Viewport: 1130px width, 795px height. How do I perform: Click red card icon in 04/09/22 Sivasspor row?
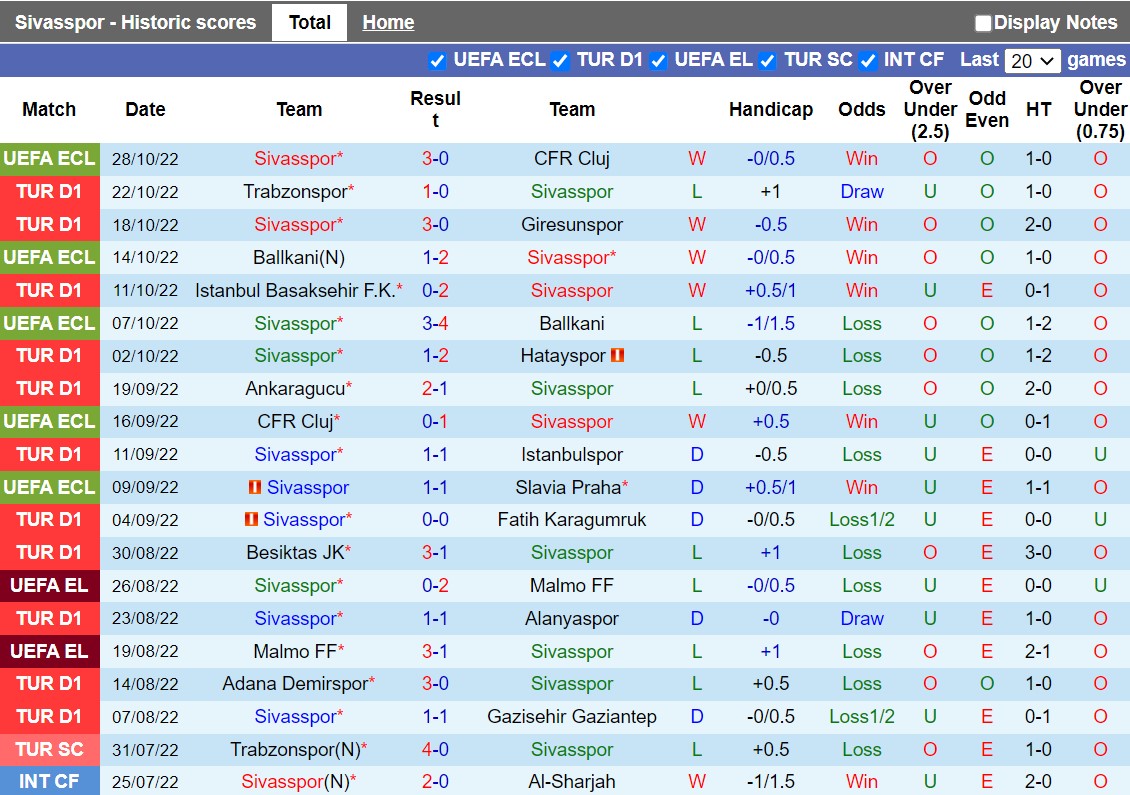pyautogui.click(x=251, y=519)
